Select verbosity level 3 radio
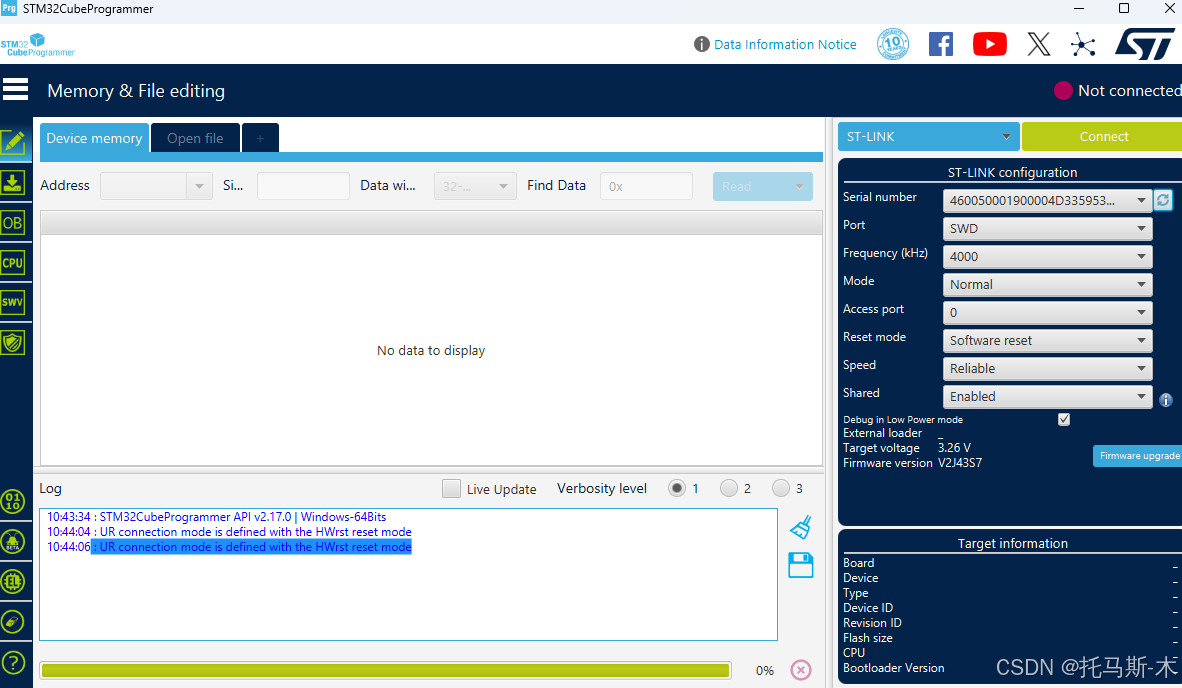 [781, 488]
